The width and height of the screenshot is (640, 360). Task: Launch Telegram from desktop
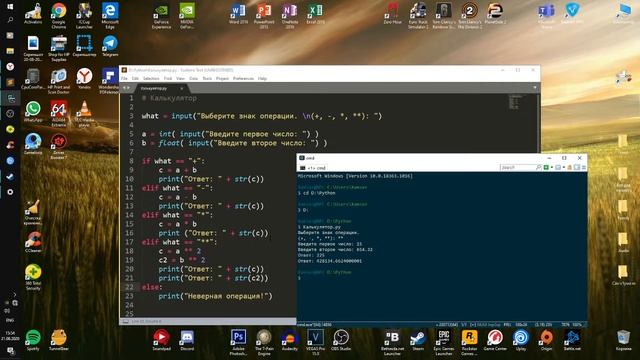click(110, 46)
